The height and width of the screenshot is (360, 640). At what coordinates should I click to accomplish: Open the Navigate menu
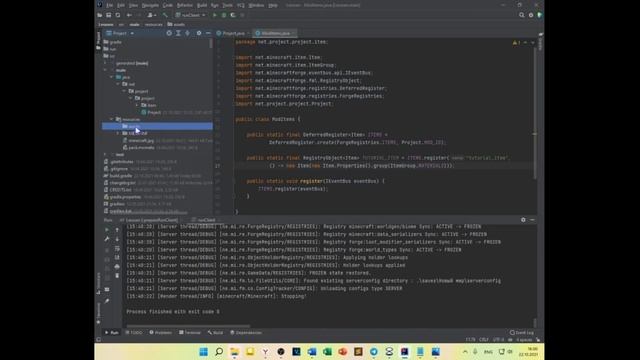tap(150, 5)
